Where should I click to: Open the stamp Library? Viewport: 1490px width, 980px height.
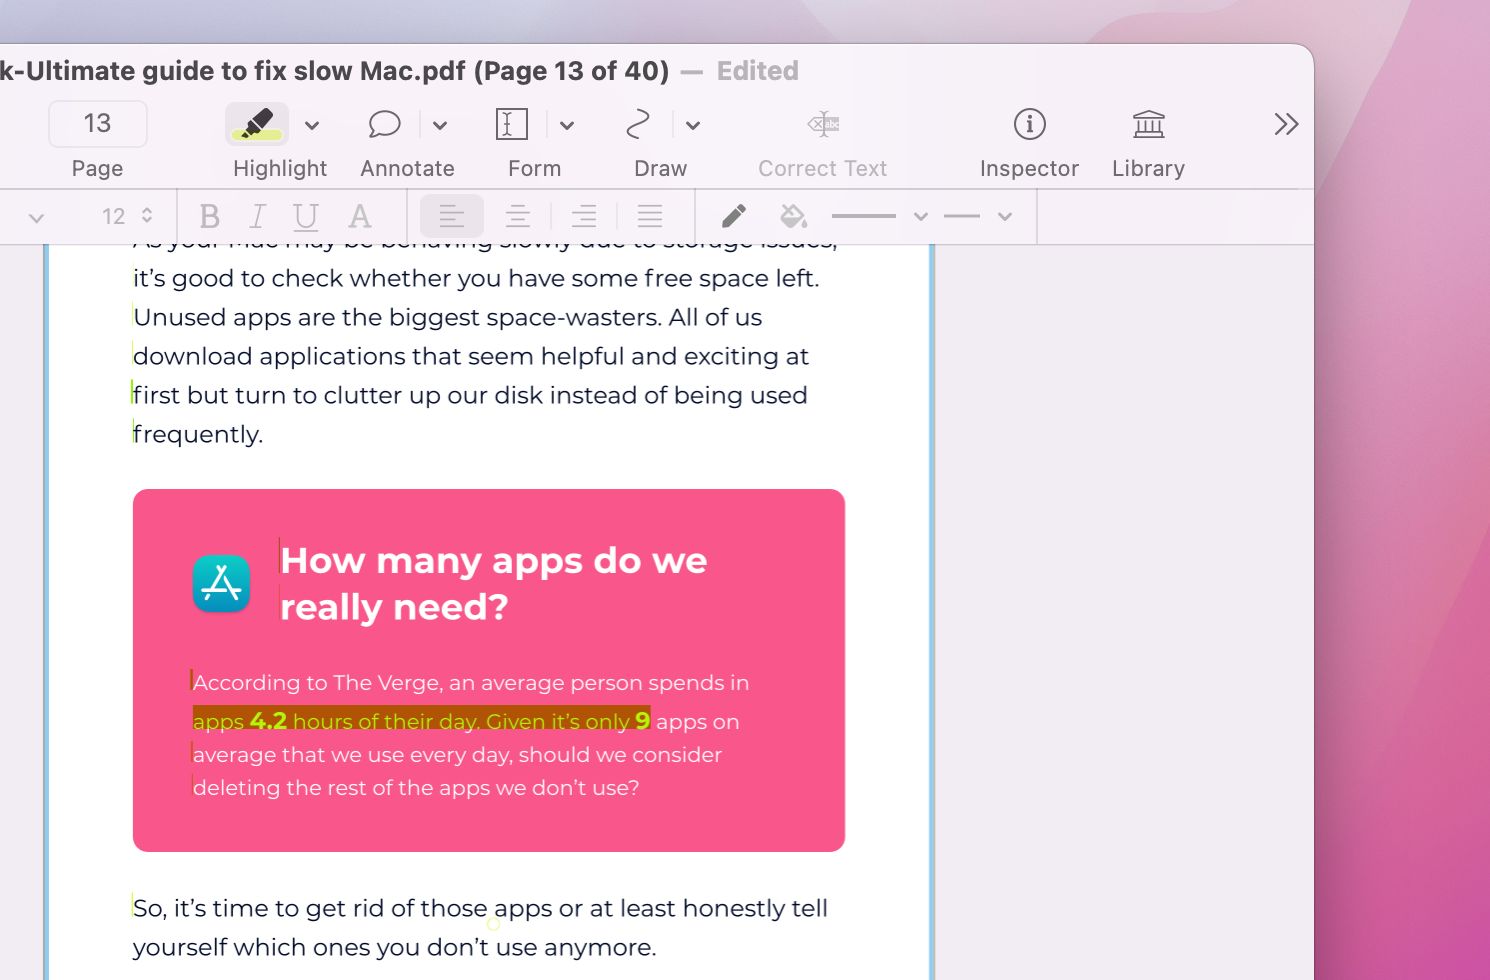(1148, 124)
